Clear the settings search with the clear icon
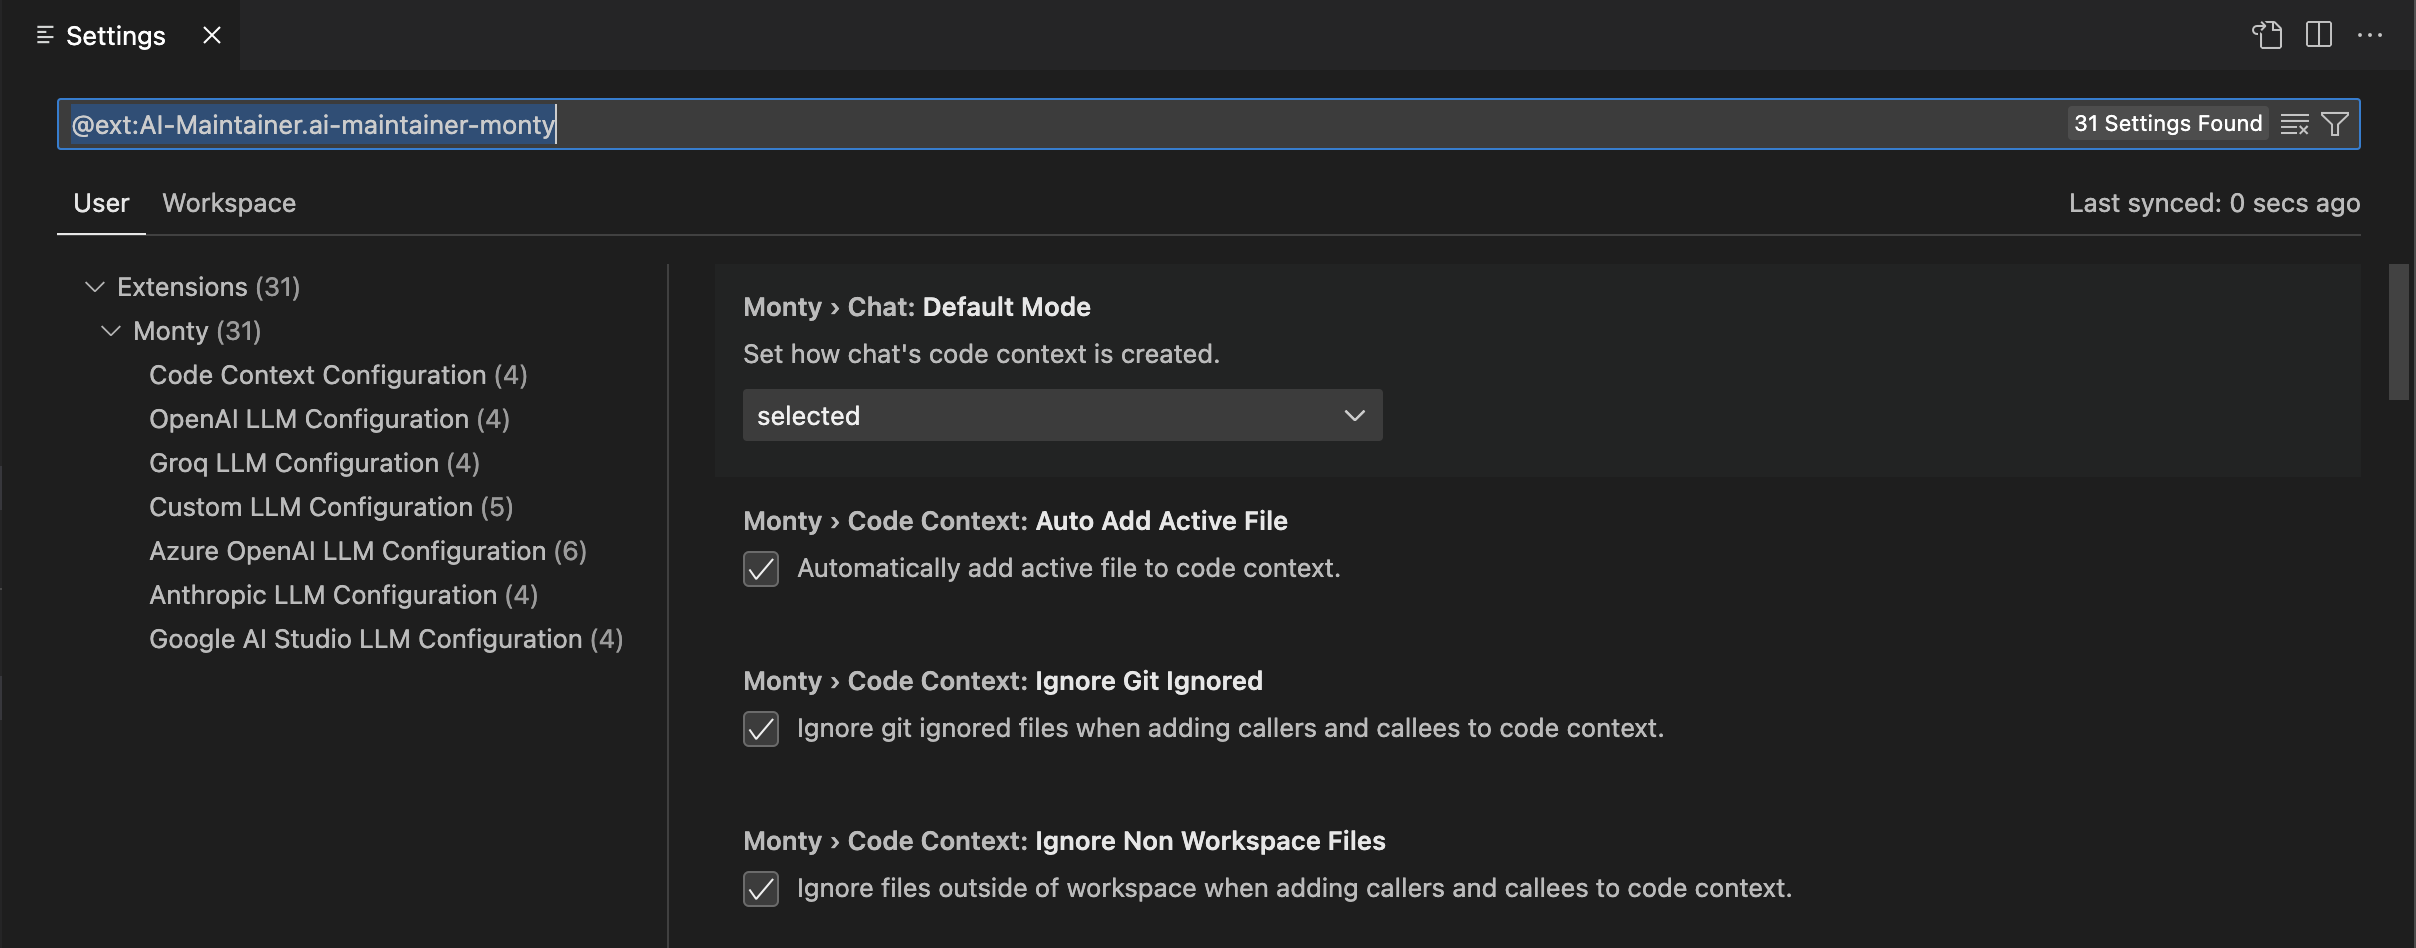The image size is (2416, 948). [2295, 124]
